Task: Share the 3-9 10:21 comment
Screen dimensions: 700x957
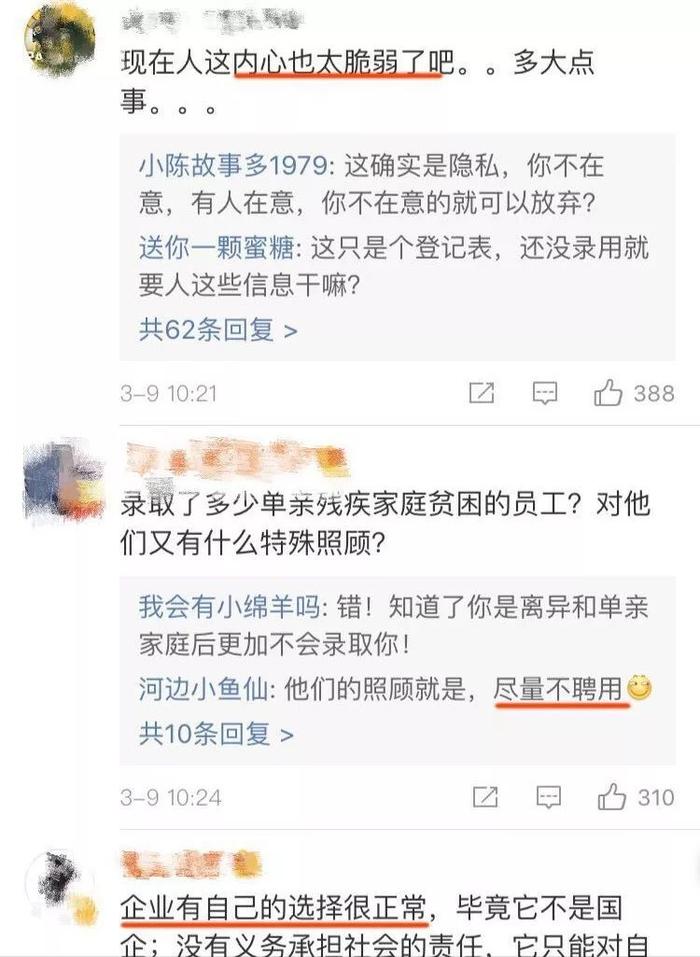Action: coord(482,392)
